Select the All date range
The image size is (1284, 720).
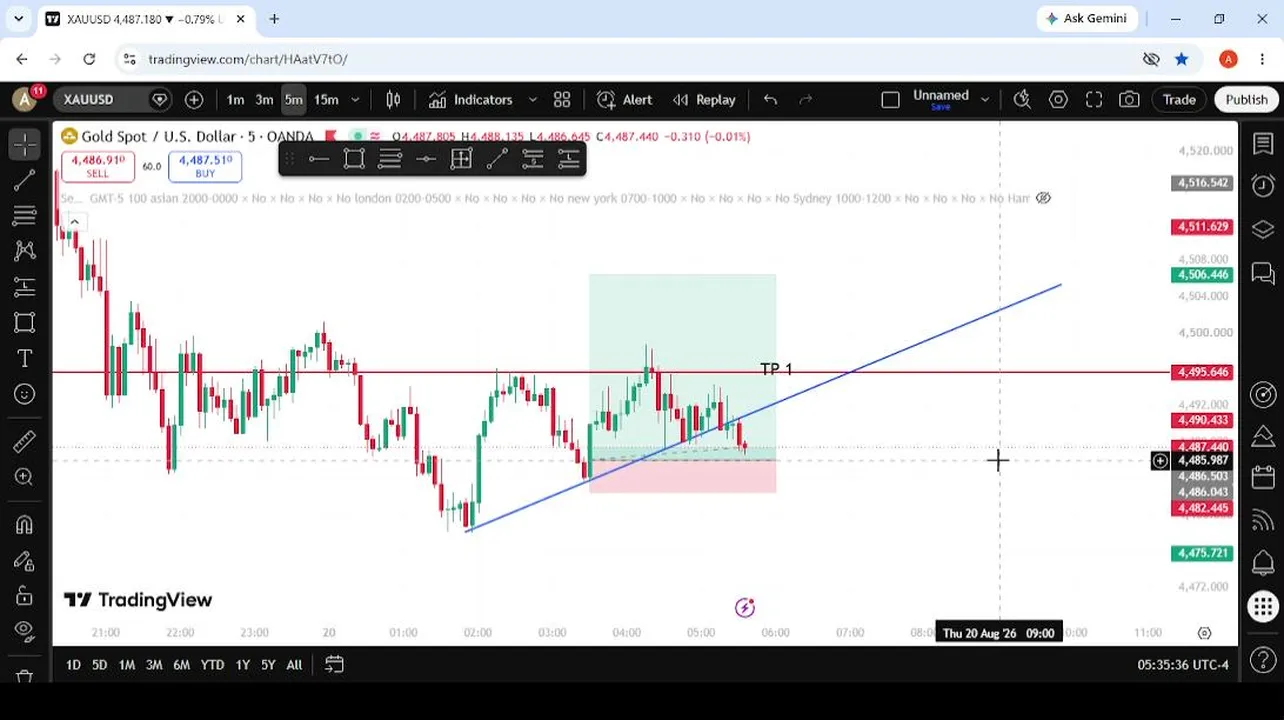294,664
